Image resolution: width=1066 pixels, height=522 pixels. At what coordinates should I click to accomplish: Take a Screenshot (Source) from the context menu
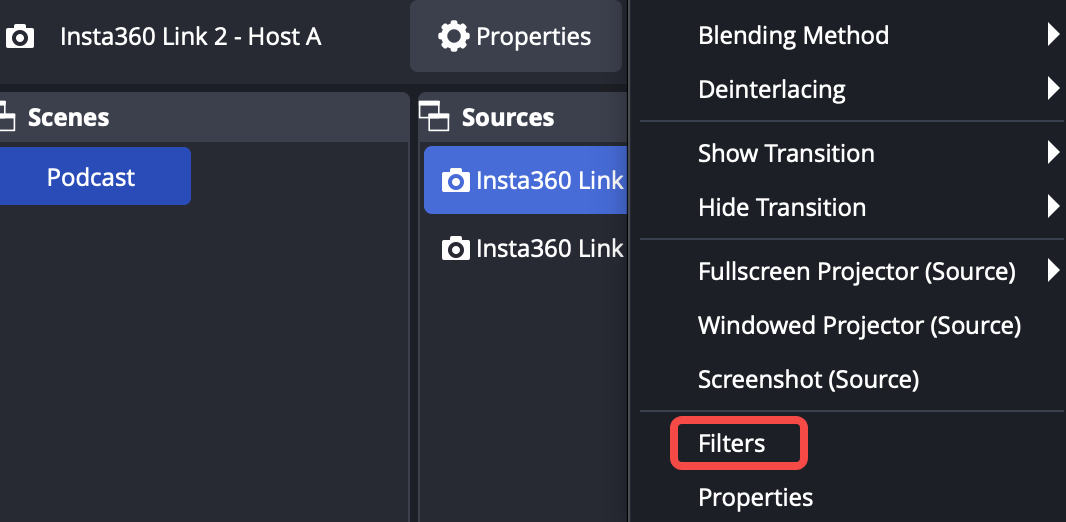tap(807, 379)
